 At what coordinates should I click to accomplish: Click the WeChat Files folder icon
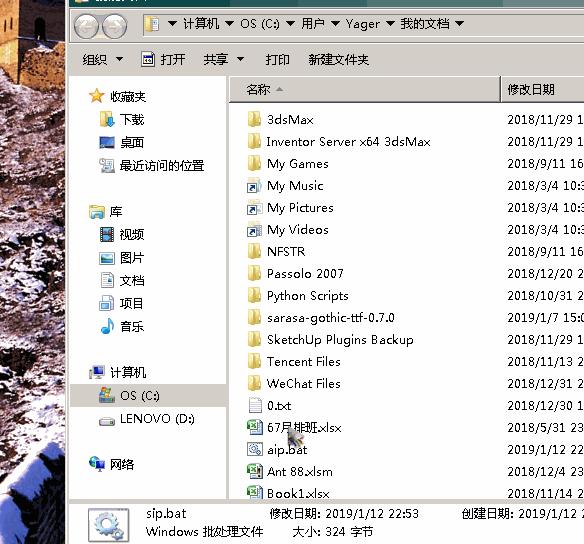254,383
